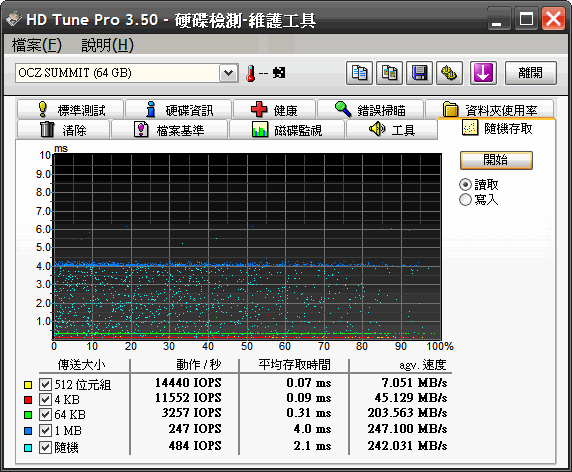Open the 檔案(F) menu

tap(36, 45)
